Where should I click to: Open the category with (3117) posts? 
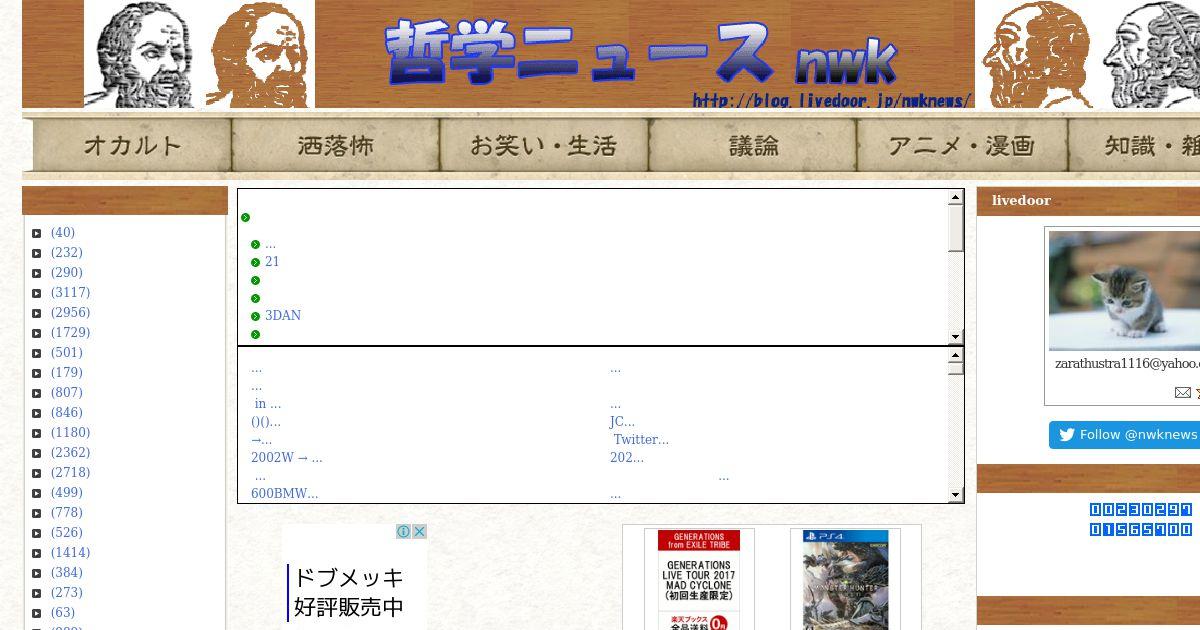tap(71, 293)
